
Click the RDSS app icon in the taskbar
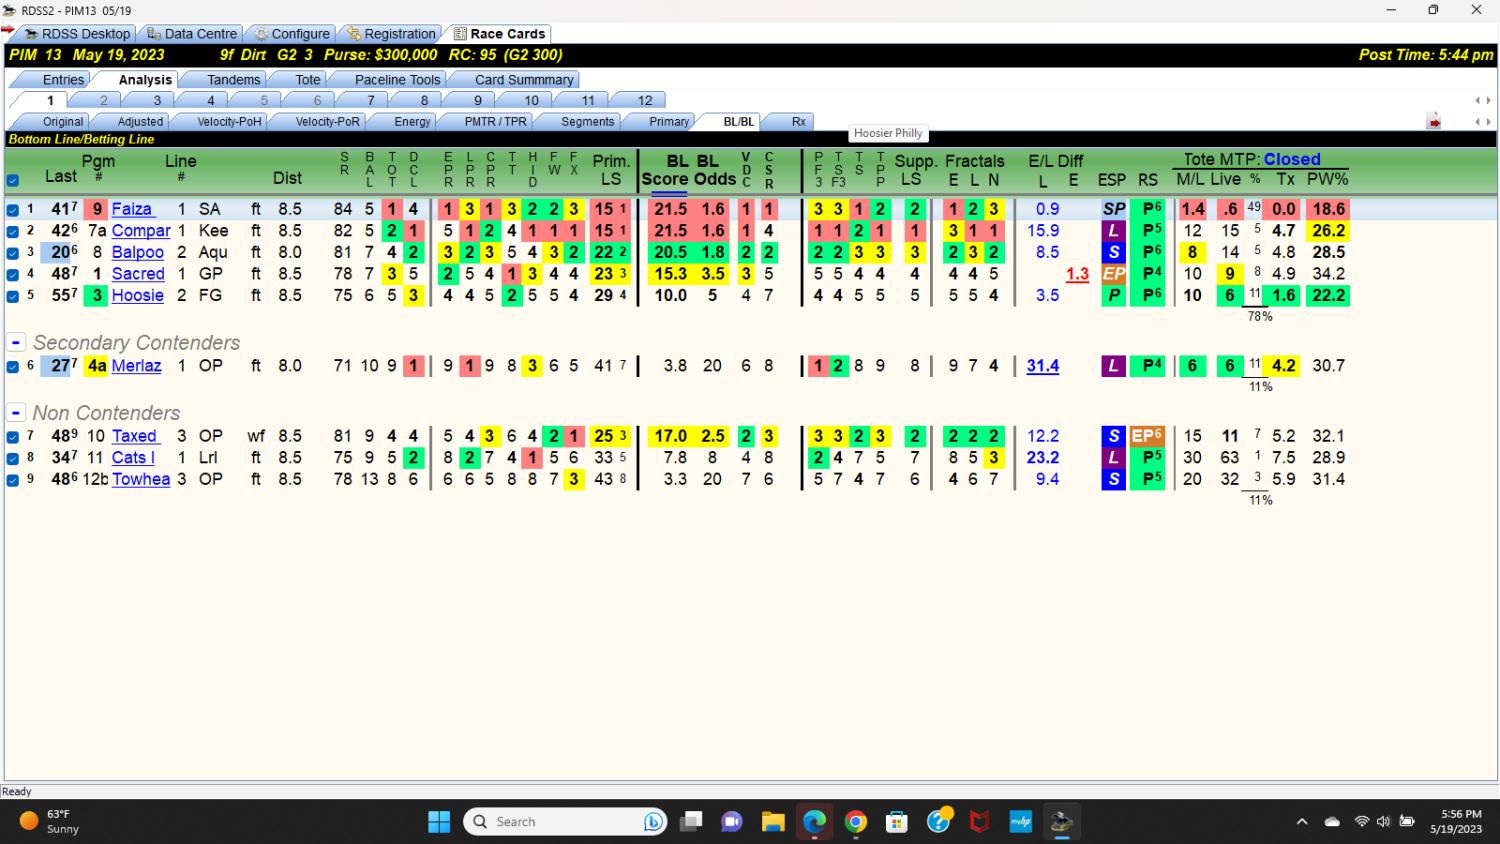coord(1061,822)
